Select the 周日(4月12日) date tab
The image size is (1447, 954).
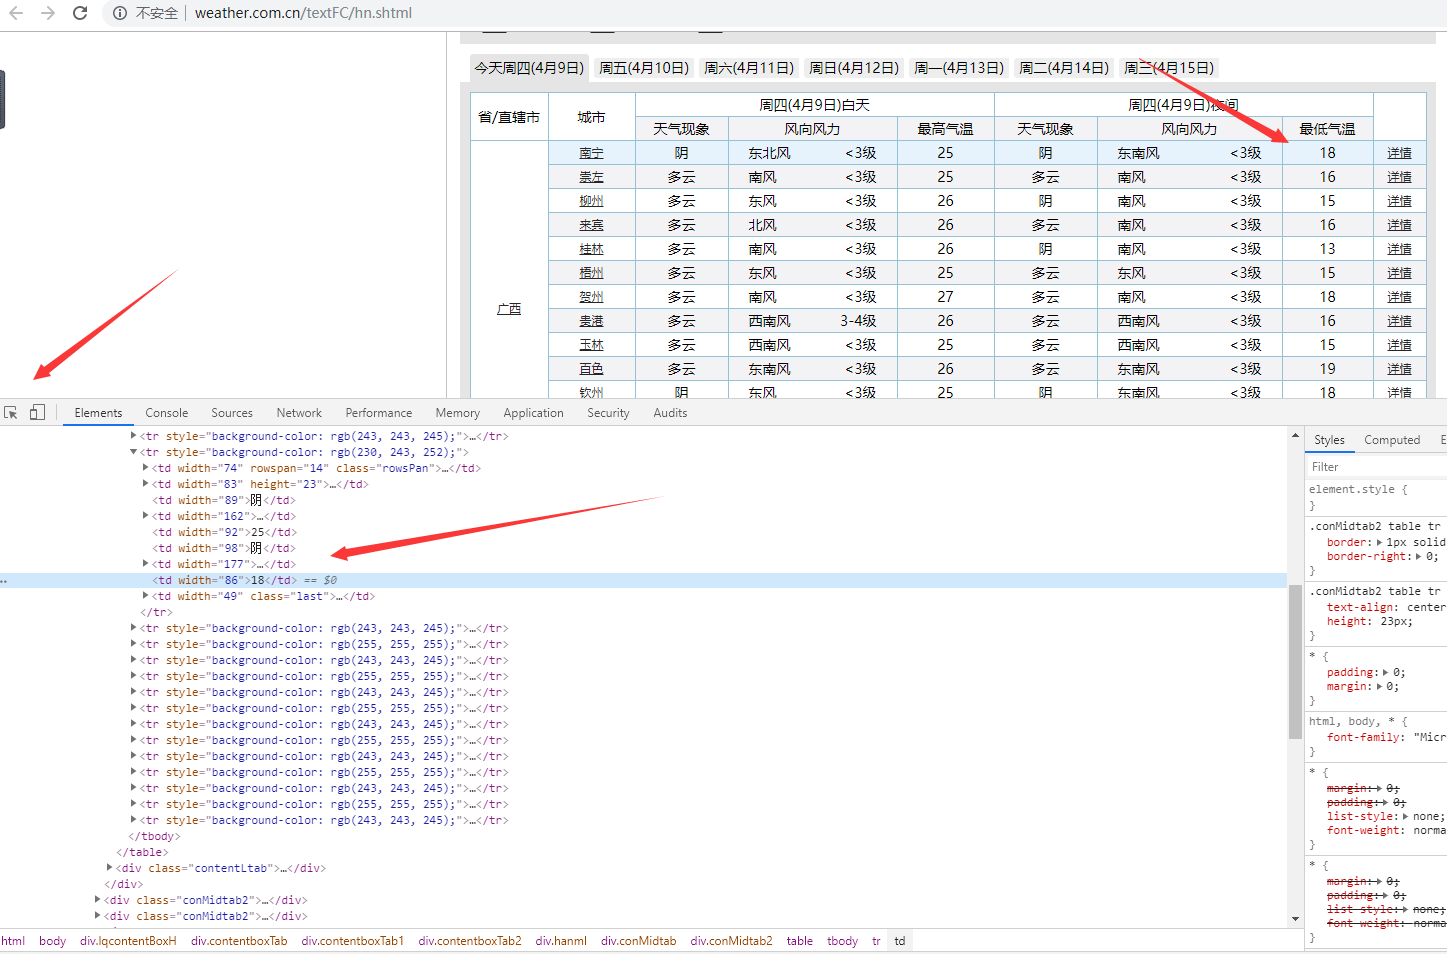point(854,68)
